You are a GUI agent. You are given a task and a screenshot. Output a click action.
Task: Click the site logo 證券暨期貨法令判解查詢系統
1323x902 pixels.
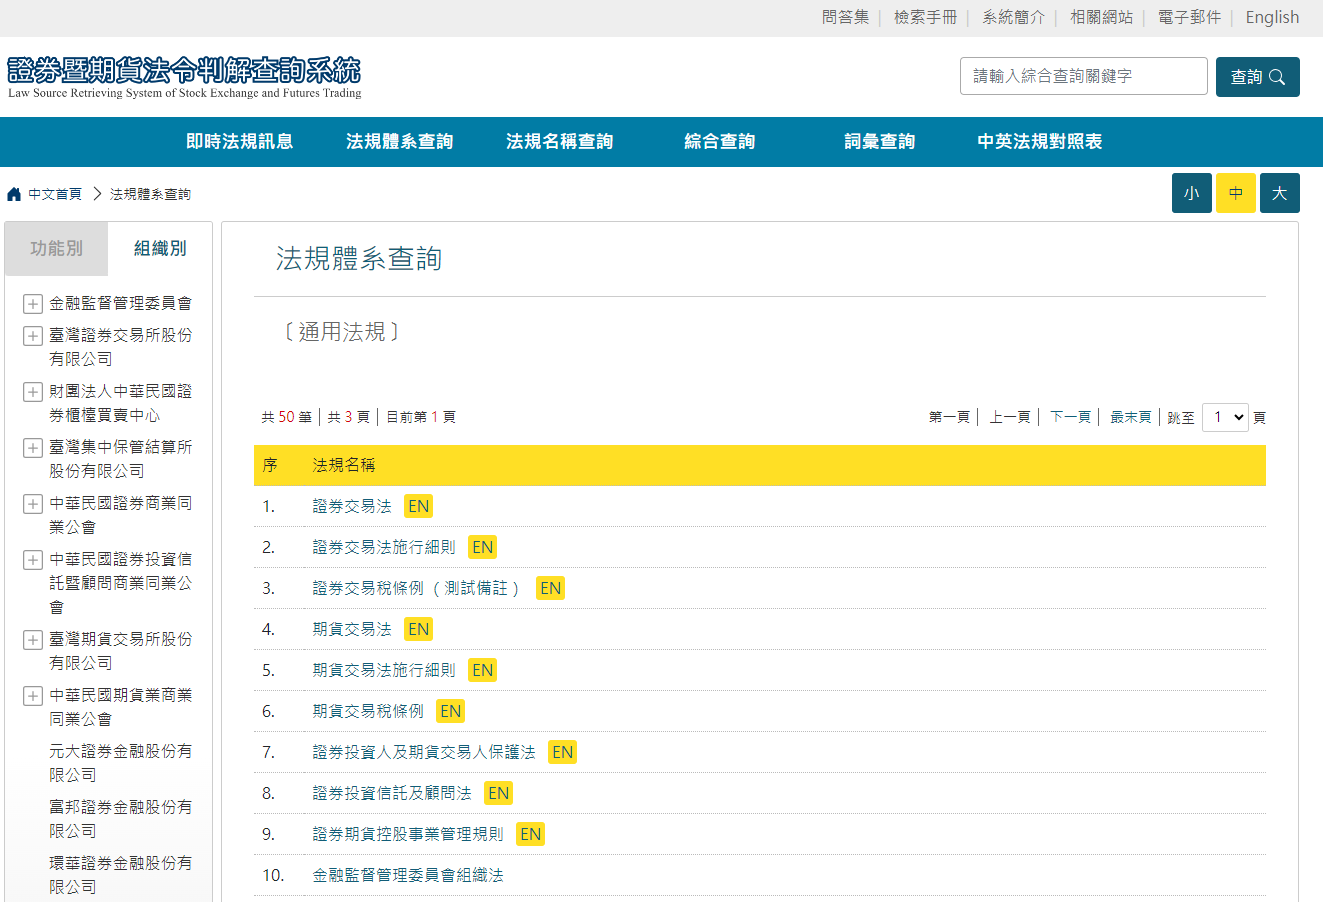coord(185,77)
